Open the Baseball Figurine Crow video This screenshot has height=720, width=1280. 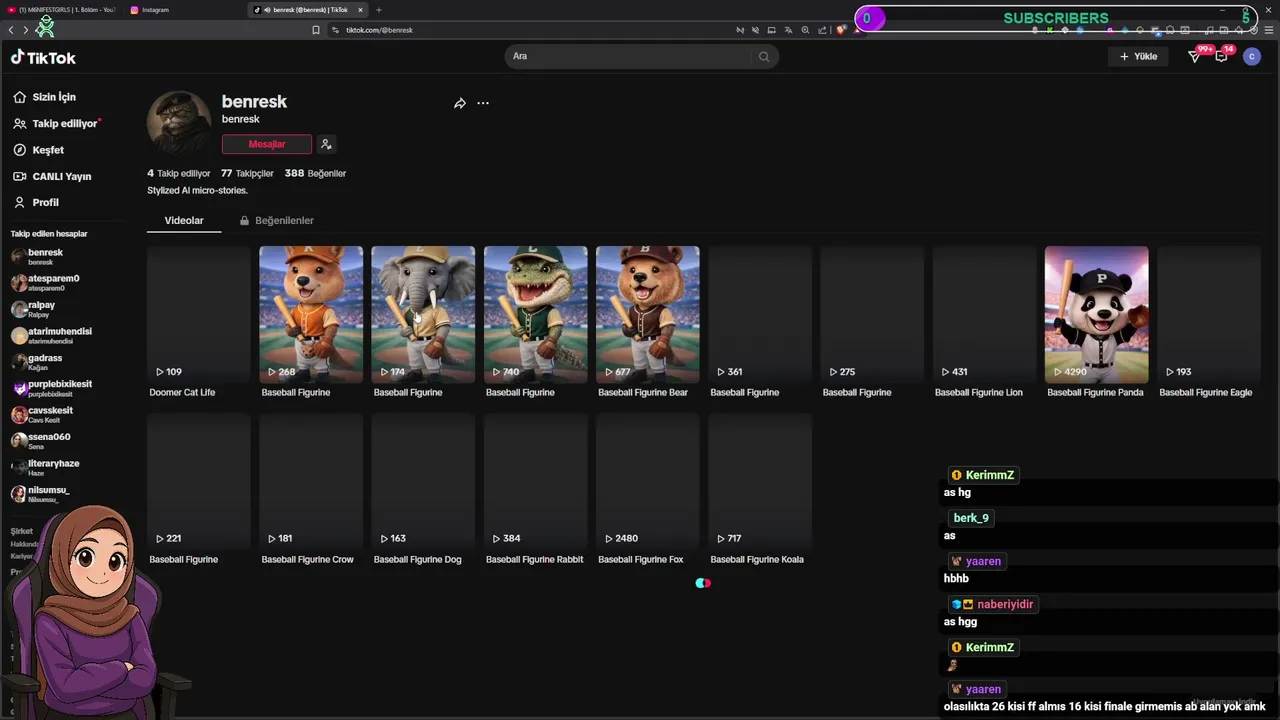pos(311,481)
